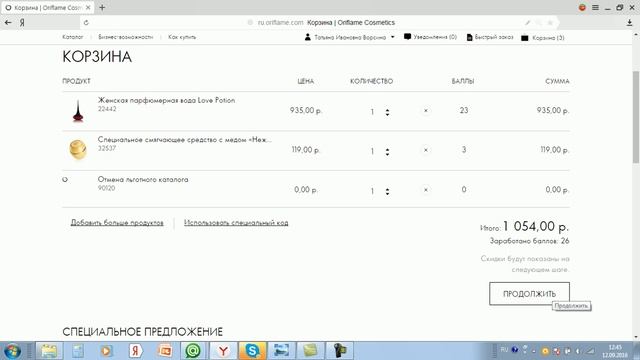Screen dimensions: 640x360
Task: Open Yandex Browser Y taskbar icon
Action: click(223, 351)
